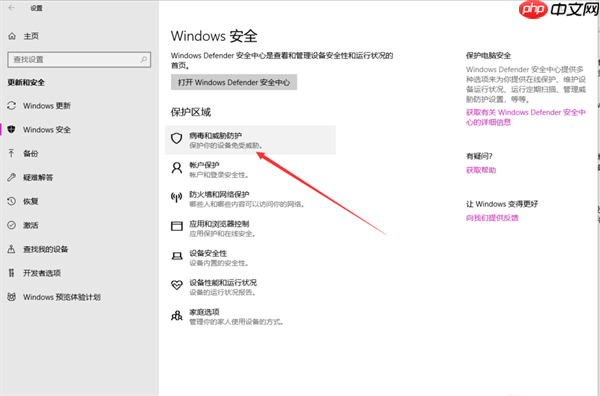The height and width of the screenshot is (396, 600).
Task: Click the heart icon for 设备性能和运行状况
Action: click(x=176, y=285)
